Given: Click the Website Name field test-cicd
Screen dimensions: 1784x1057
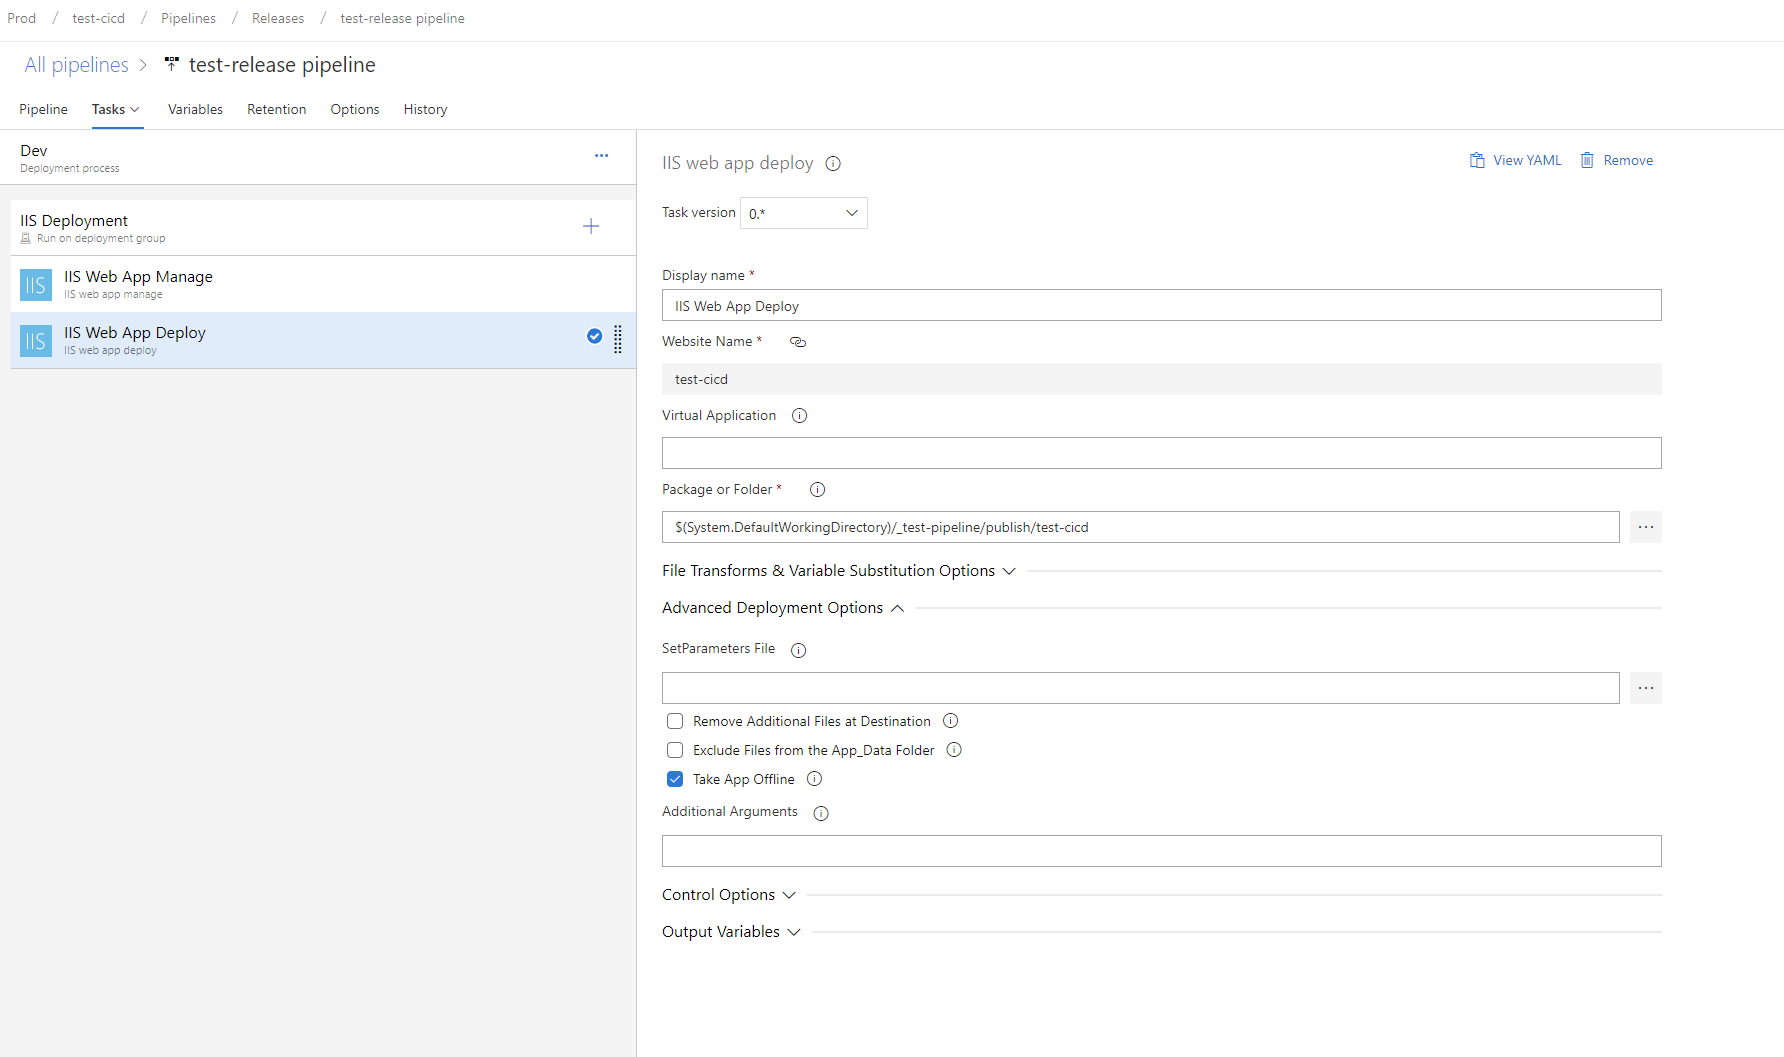Looking at the screenshot, I should pyautogui.click(x=1162, y=379).
